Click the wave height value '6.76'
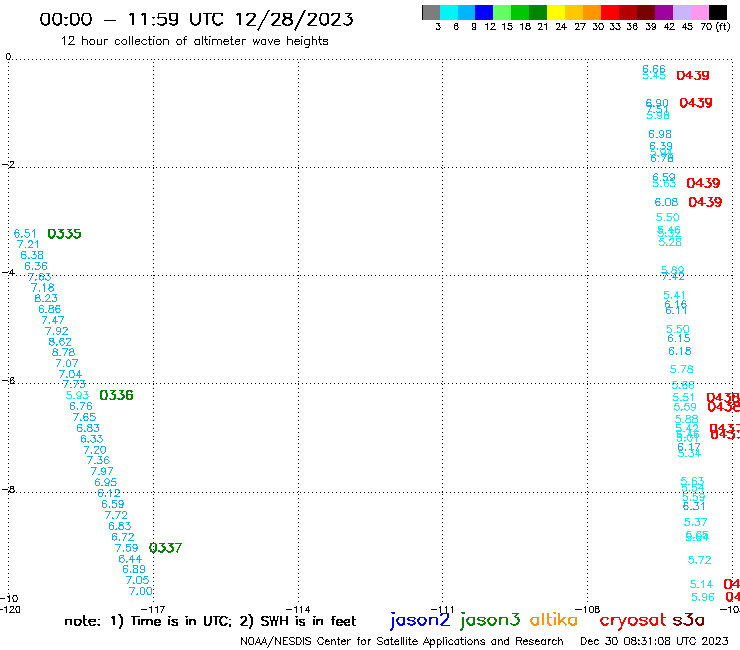This screenshot has height=650, width=740. pyautogui.click(x=81, y=406)
